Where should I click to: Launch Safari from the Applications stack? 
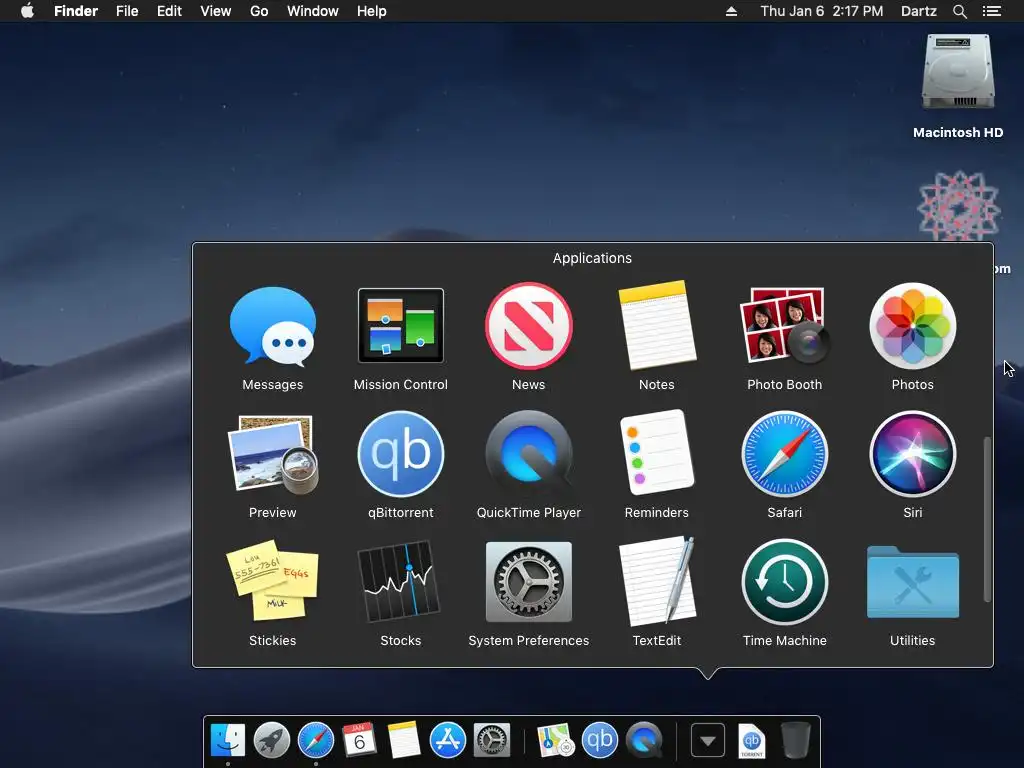pyautogui.click(x=784, y=454)
